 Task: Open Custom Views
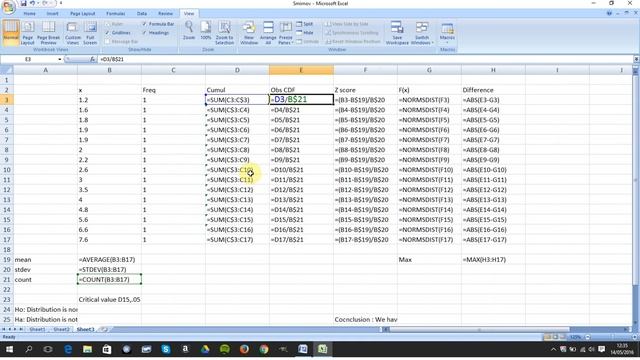73,33
